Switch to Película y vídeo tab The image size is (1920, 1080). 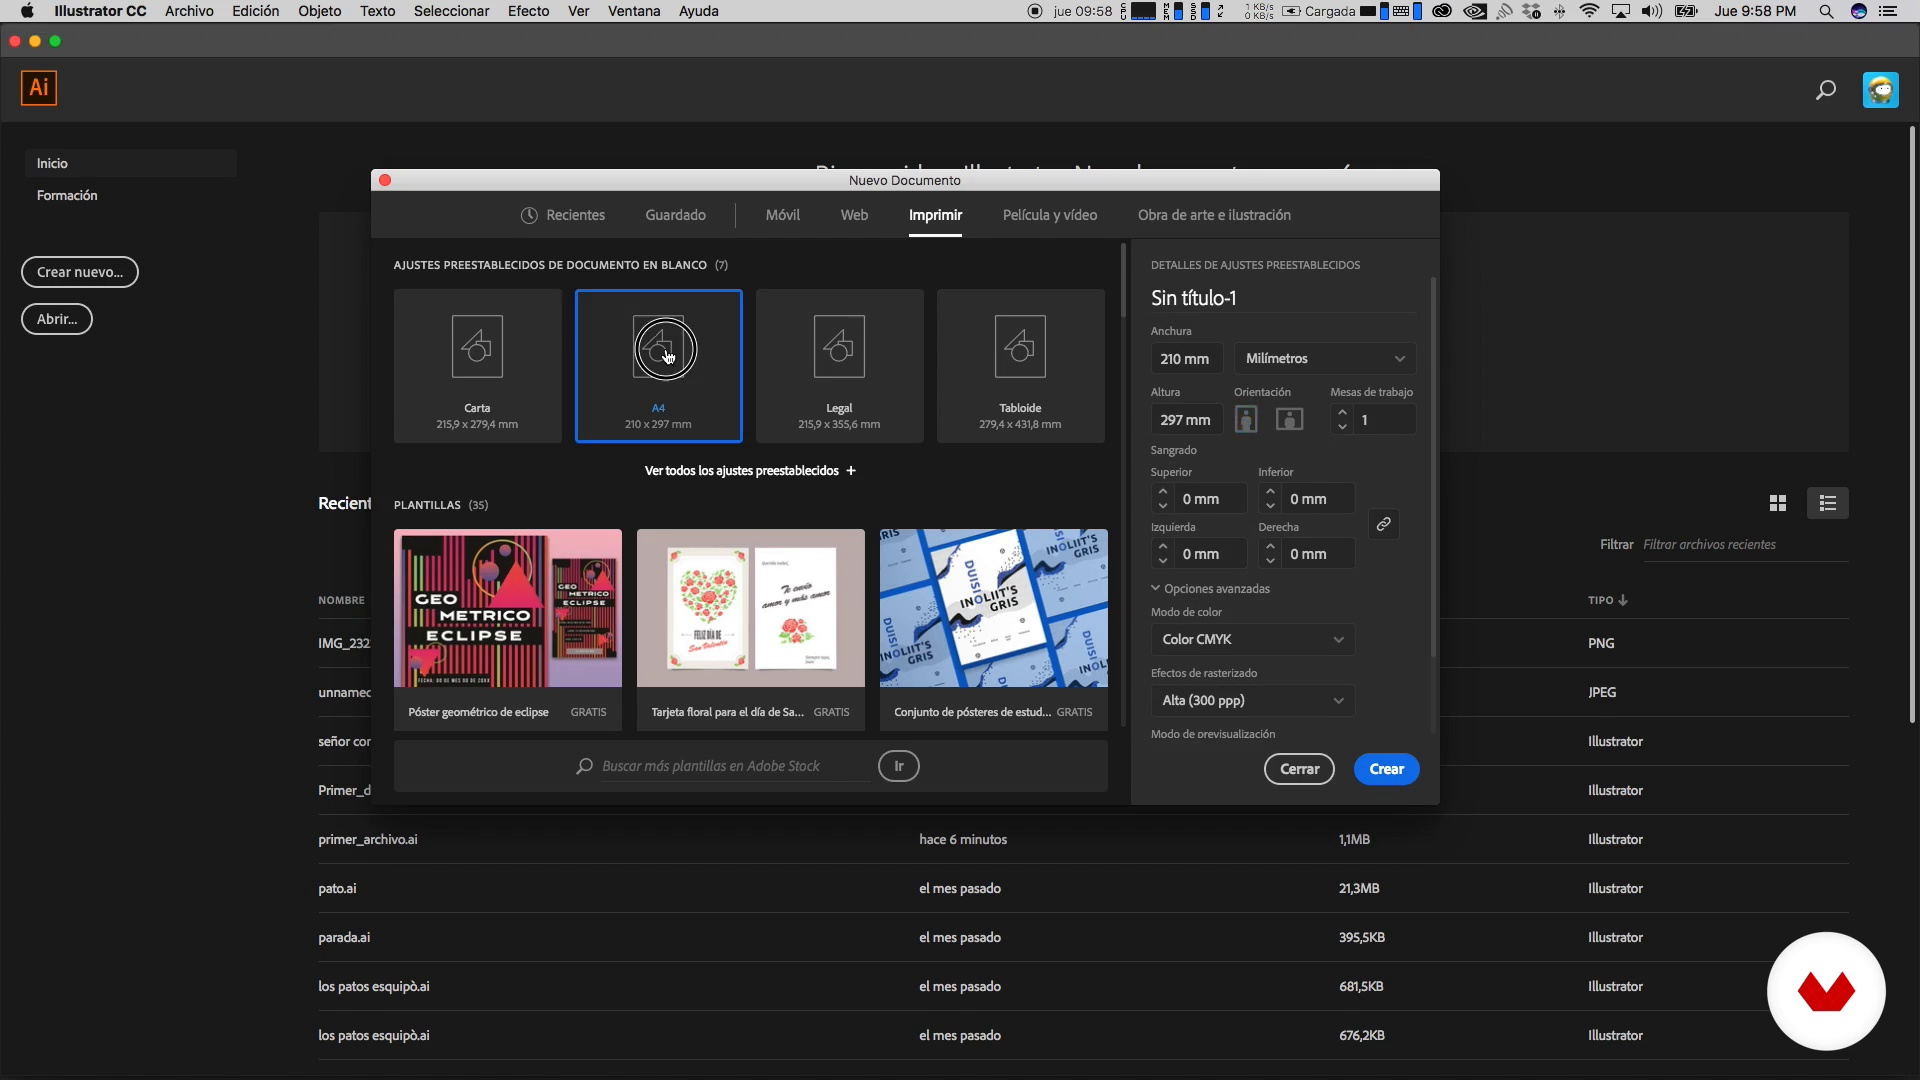(x=1050, y=216)
